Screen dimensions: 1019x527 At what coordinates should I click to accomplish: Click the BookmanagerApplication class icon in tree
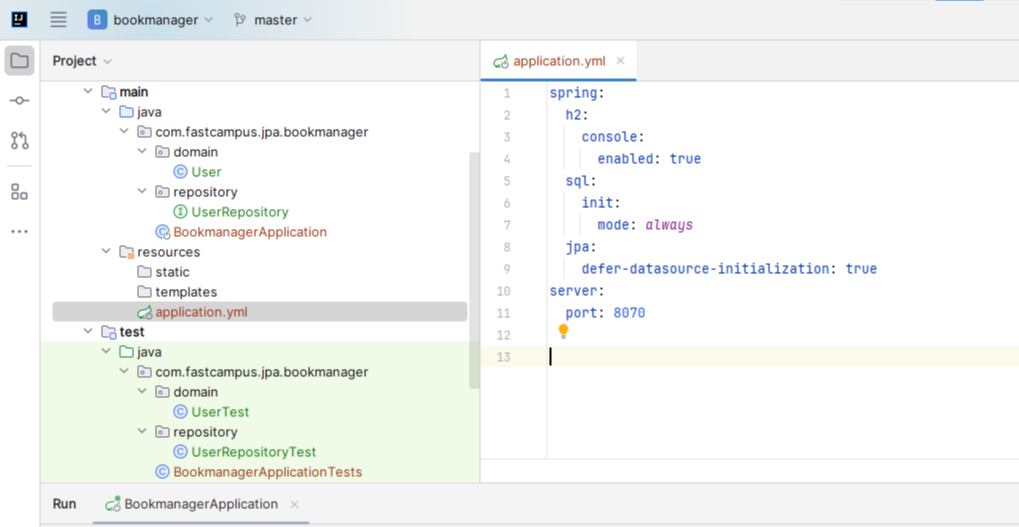pos(162,232)
